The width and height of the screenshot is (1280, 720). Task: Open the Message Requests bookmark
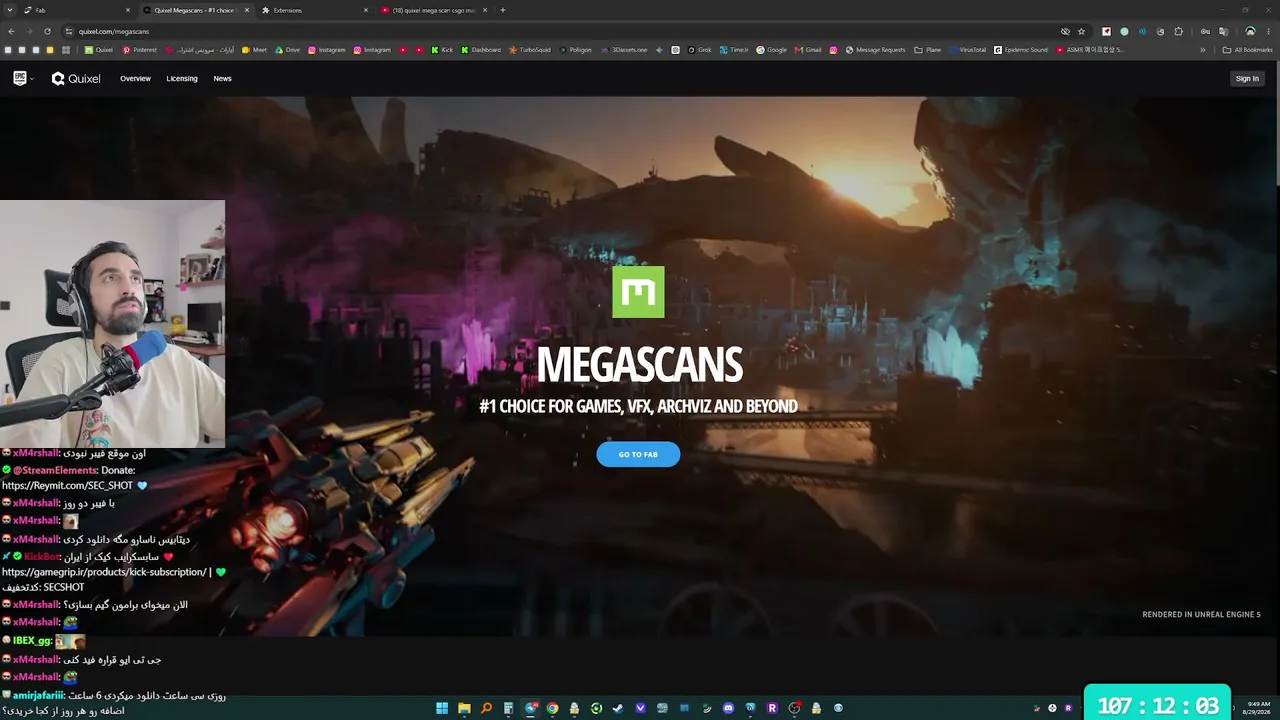pyautogui.click(x=875, y=50)
